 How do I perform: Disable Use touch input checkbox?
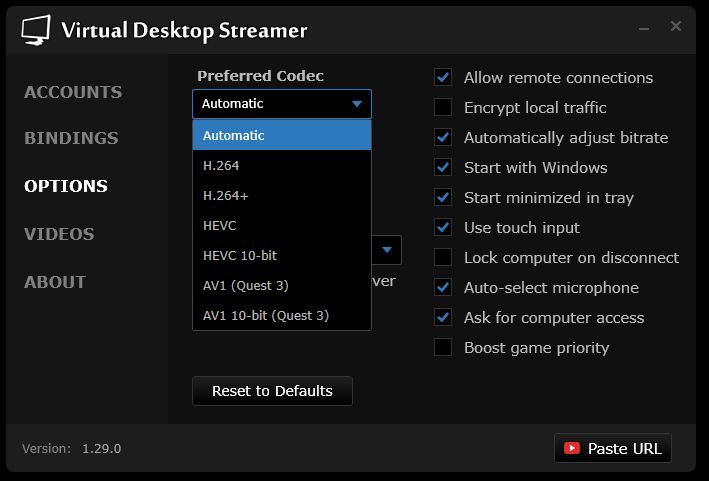tap(443, 227)
